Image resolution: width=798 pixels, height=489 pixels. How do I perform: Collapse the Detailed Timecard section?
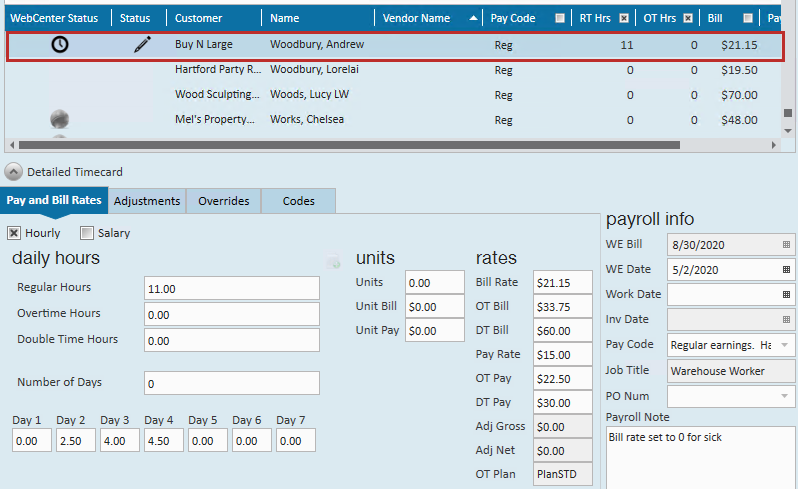[14, 171]
